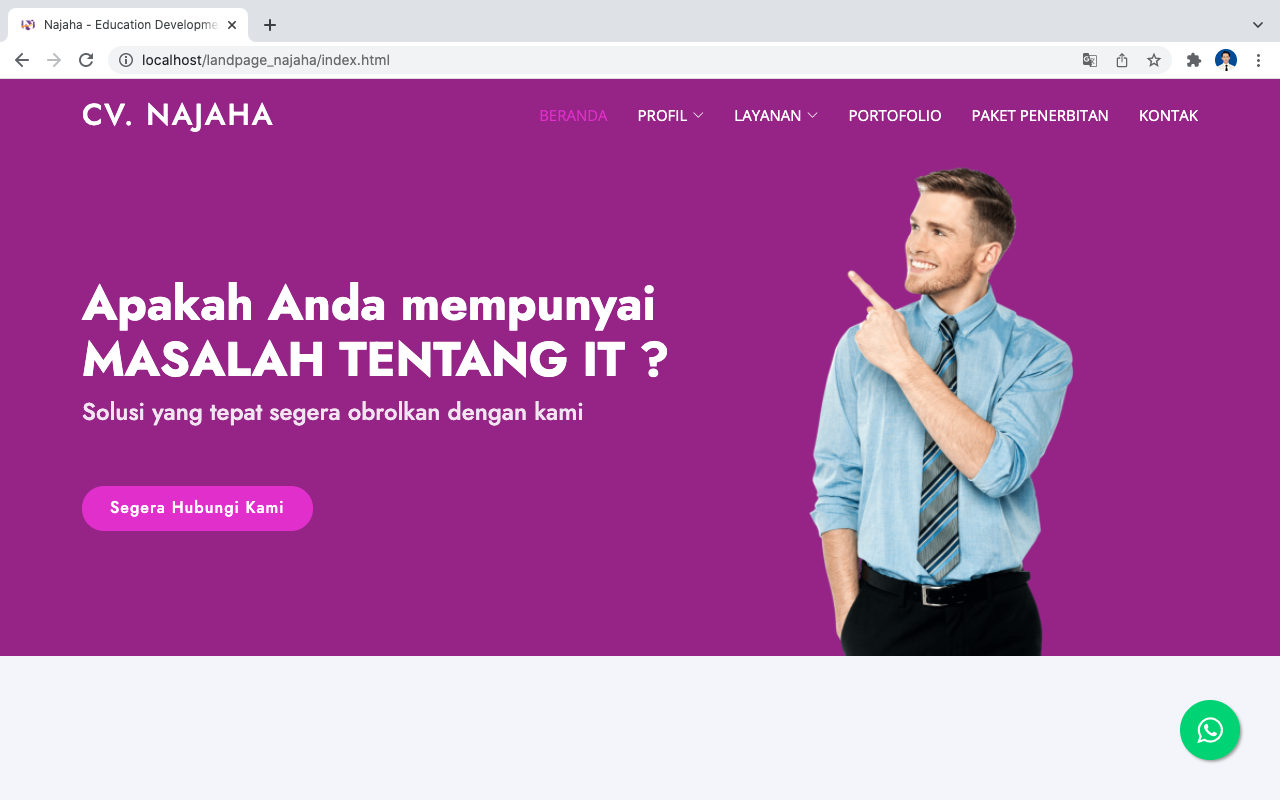The height and width of the screenshot is (800, 1280).
Task: Click the Segera Hubungi Kami button
Action: (197, 508)
